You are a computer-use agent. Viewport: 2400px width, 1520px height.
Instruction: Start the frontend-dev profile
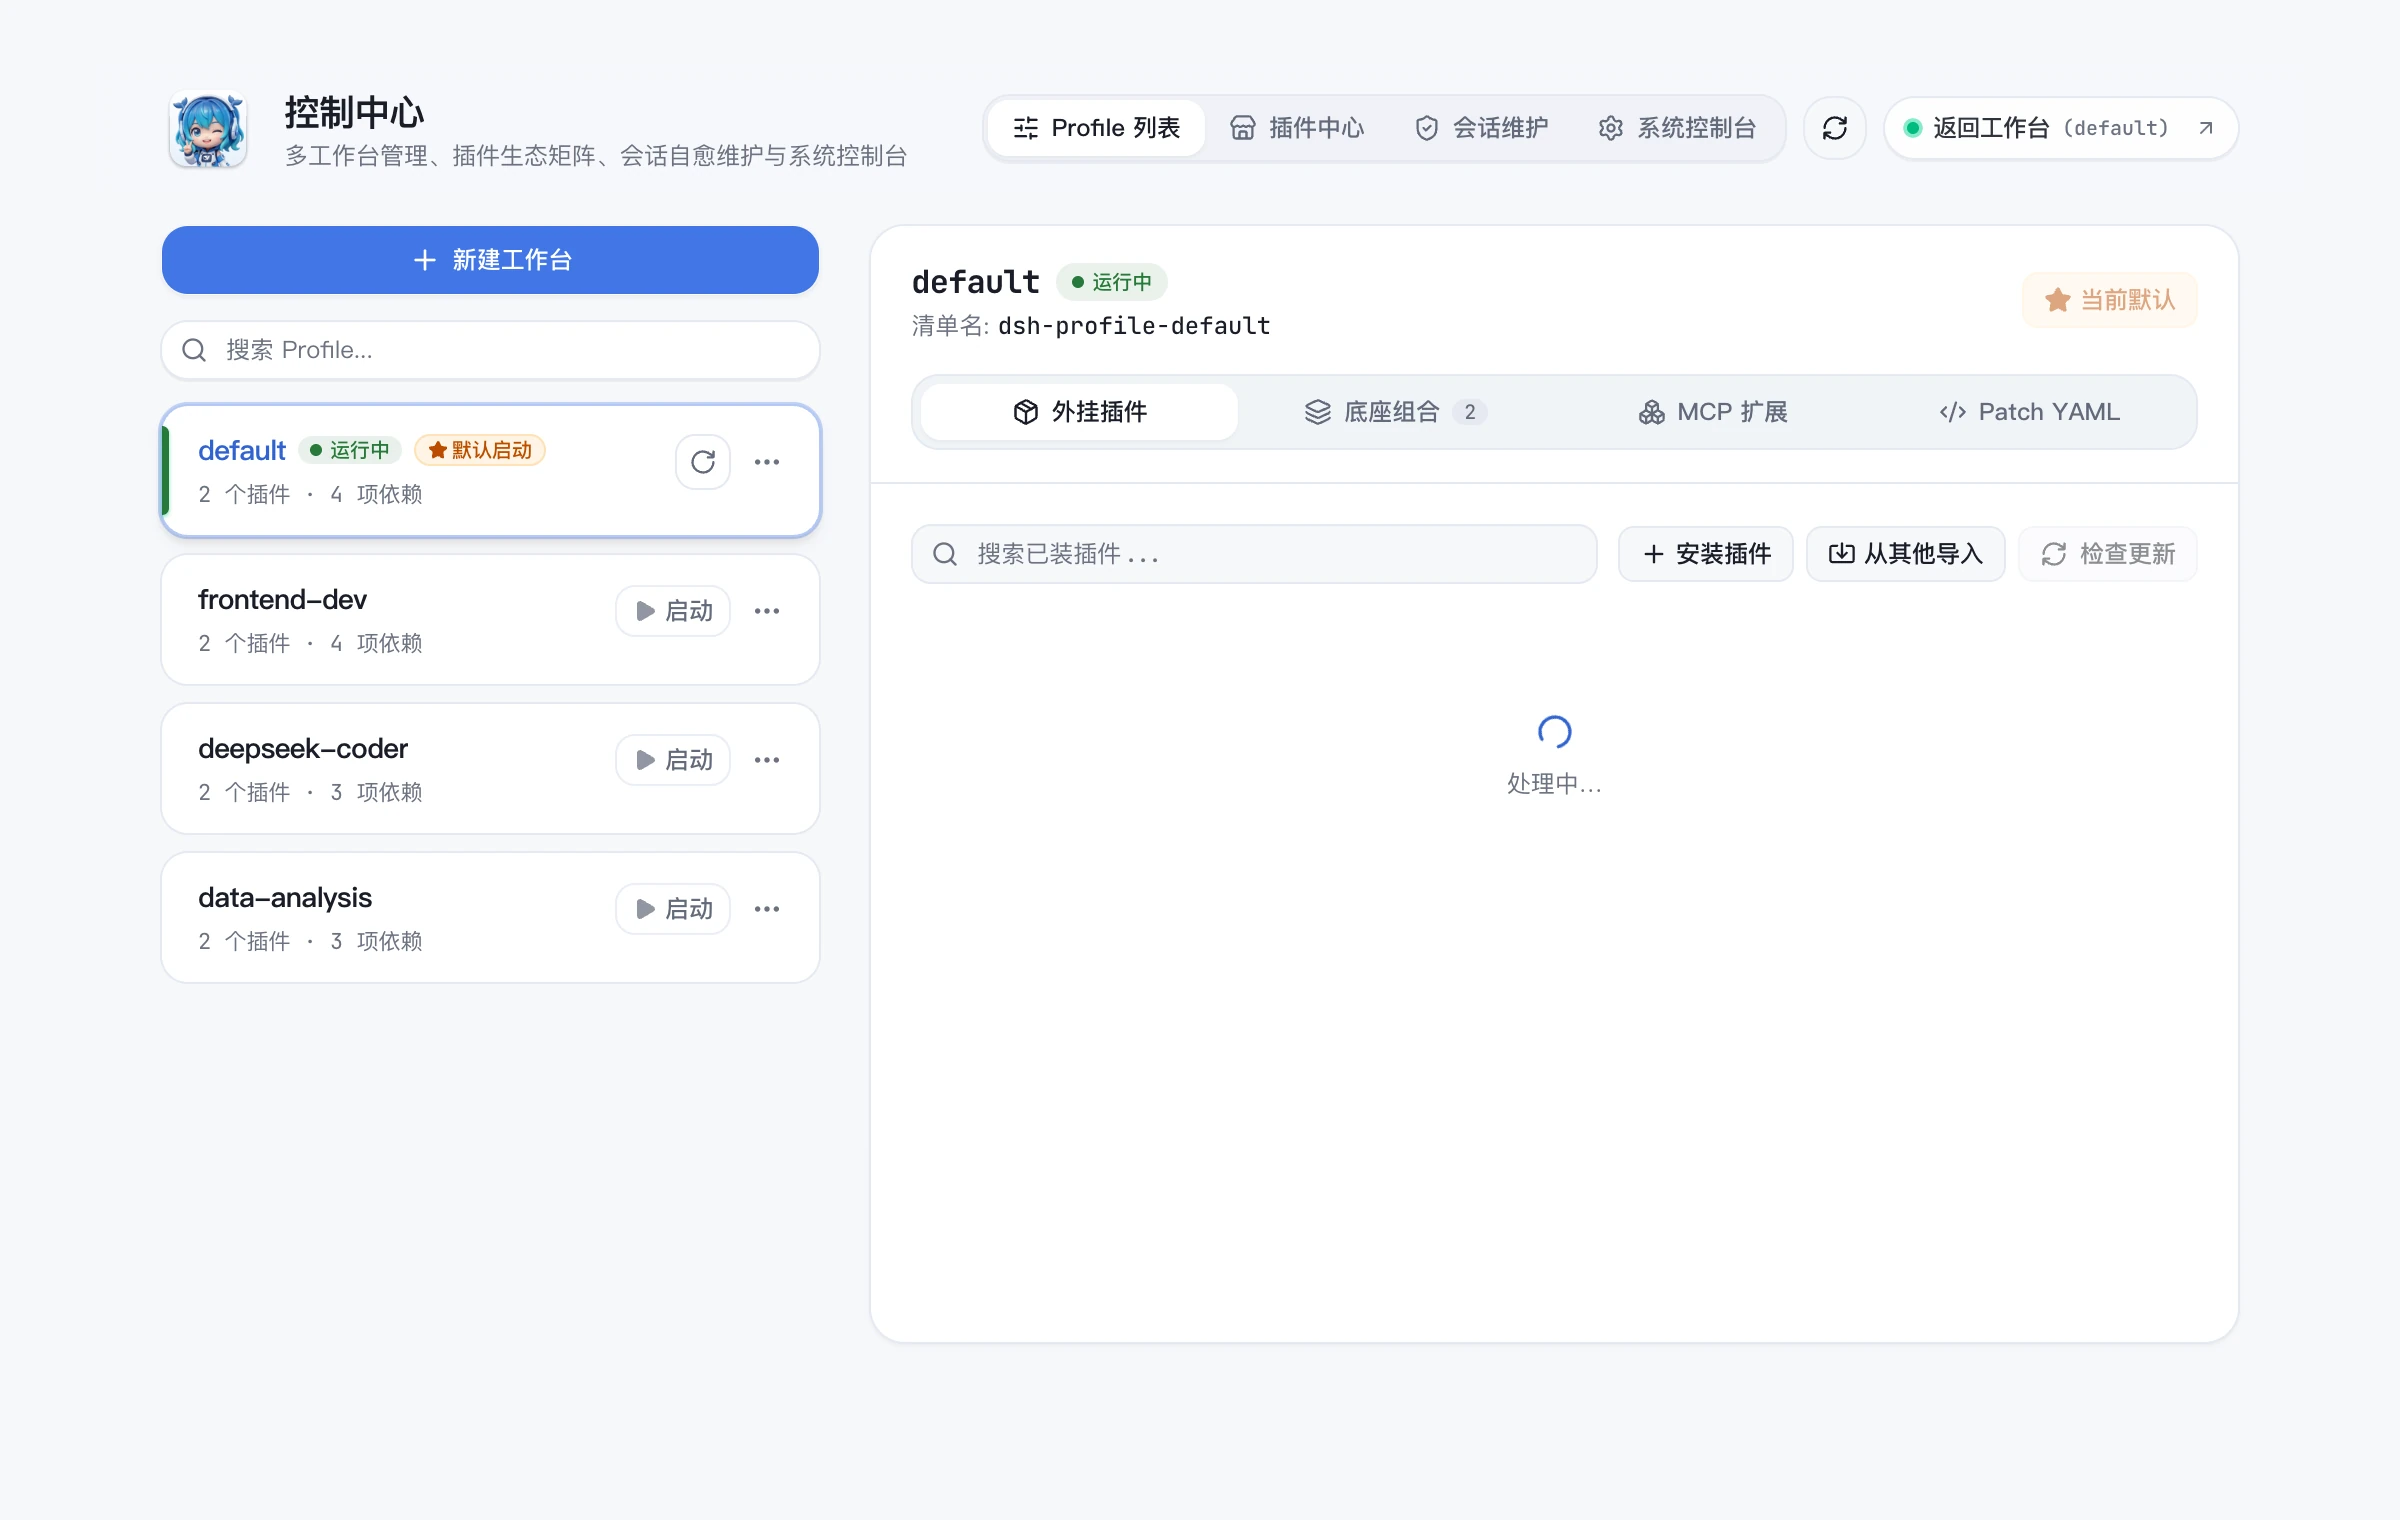pyautogui.click(x=673, y=611)
